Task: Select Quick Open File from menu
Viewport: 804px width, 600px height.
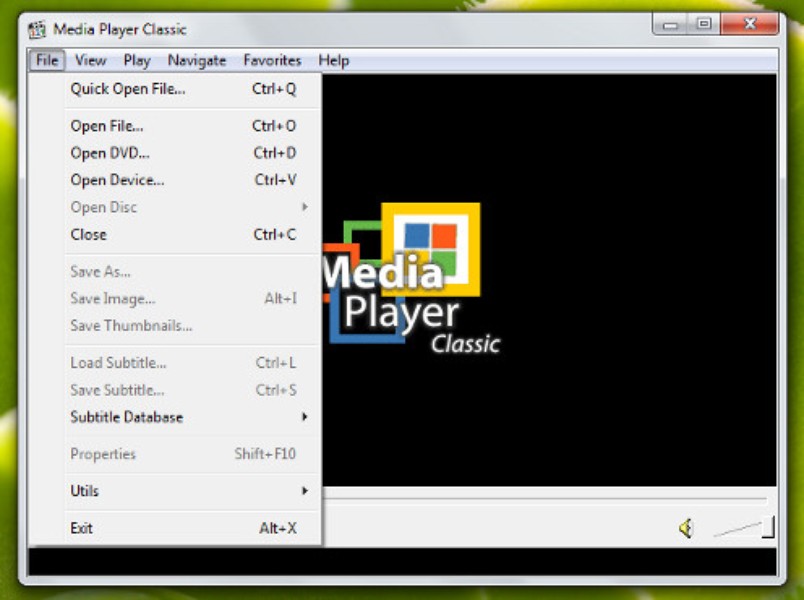Action: click(128, 89)
